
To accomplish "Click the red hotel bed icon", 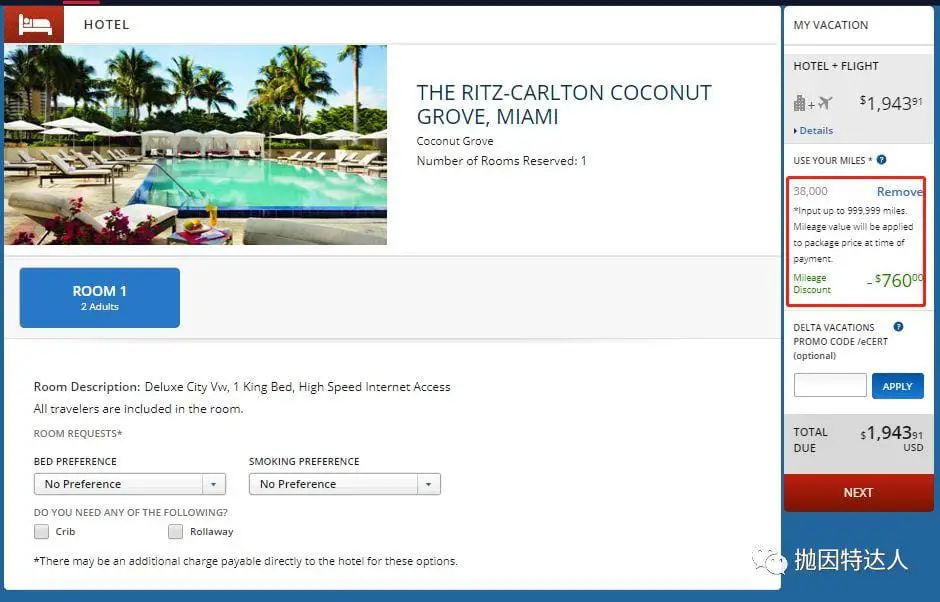I will (x=33, y=24).
